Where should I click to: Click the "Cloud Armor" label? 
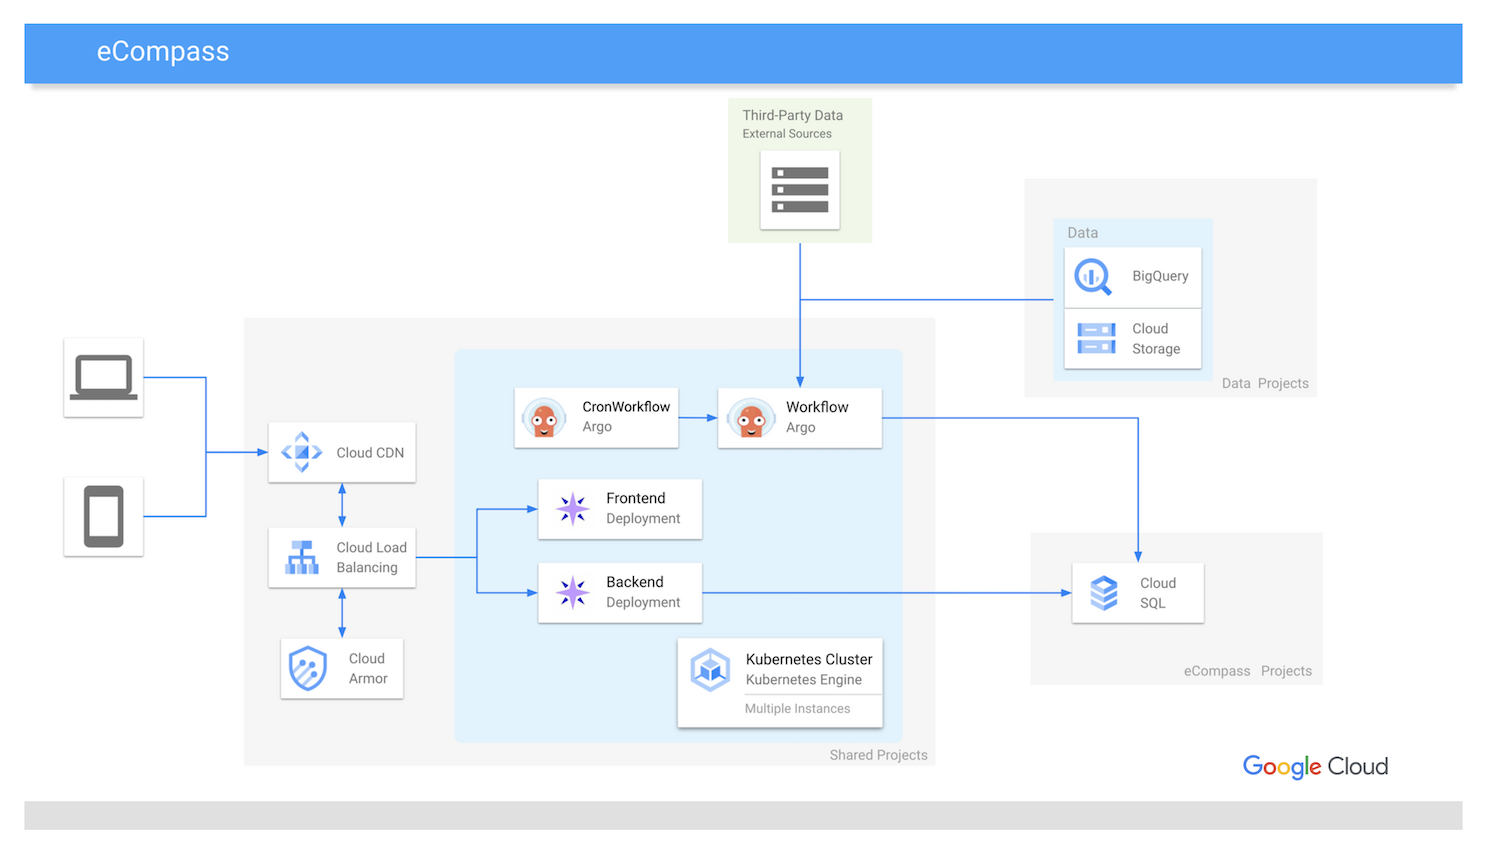[x=367, y=668]
